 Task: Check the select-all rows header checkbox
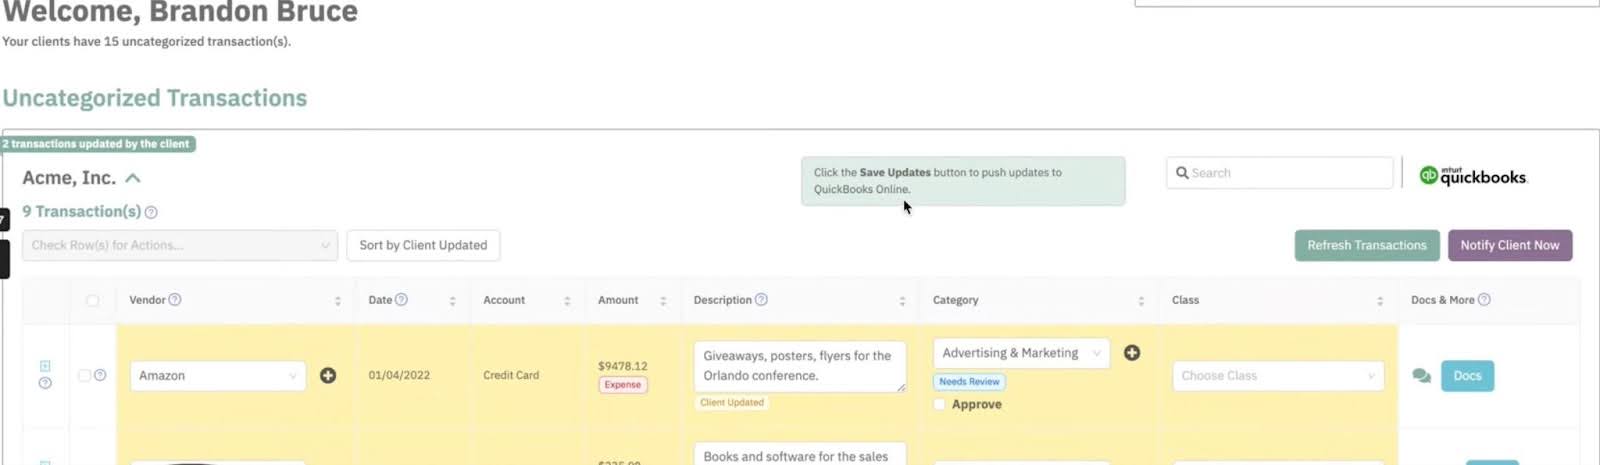(x=93, y=300)
